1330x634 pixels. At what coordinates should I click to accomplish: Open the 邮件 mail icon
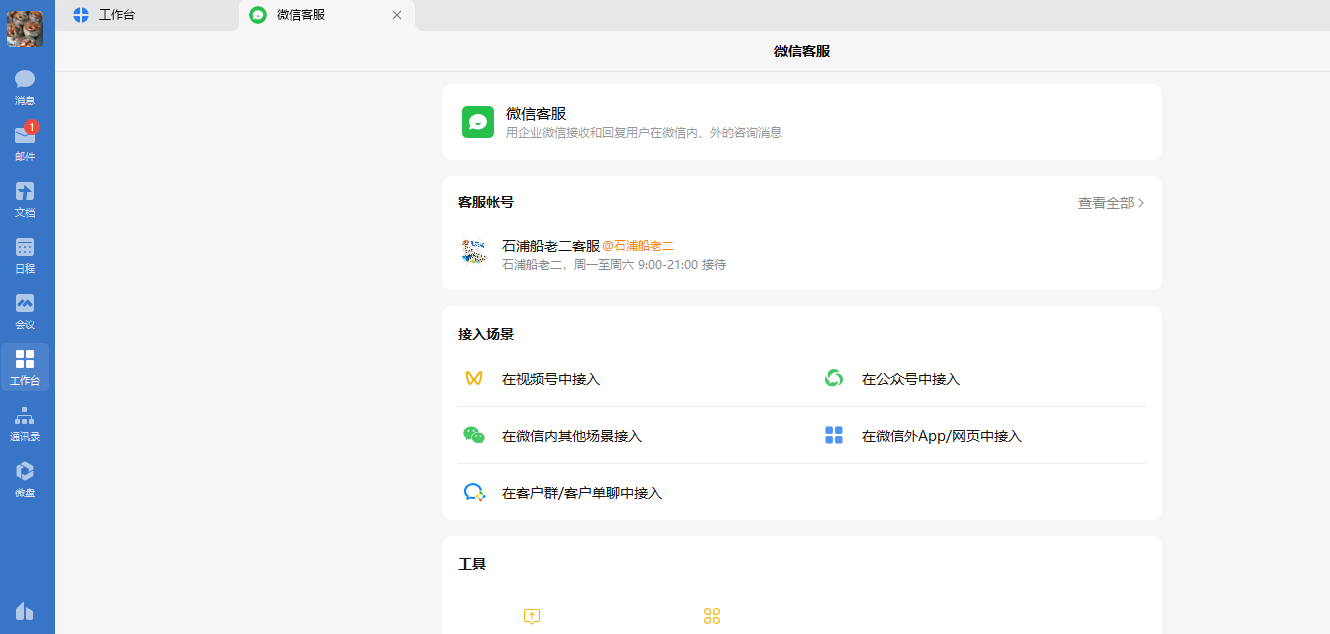(x=25, y=142)
